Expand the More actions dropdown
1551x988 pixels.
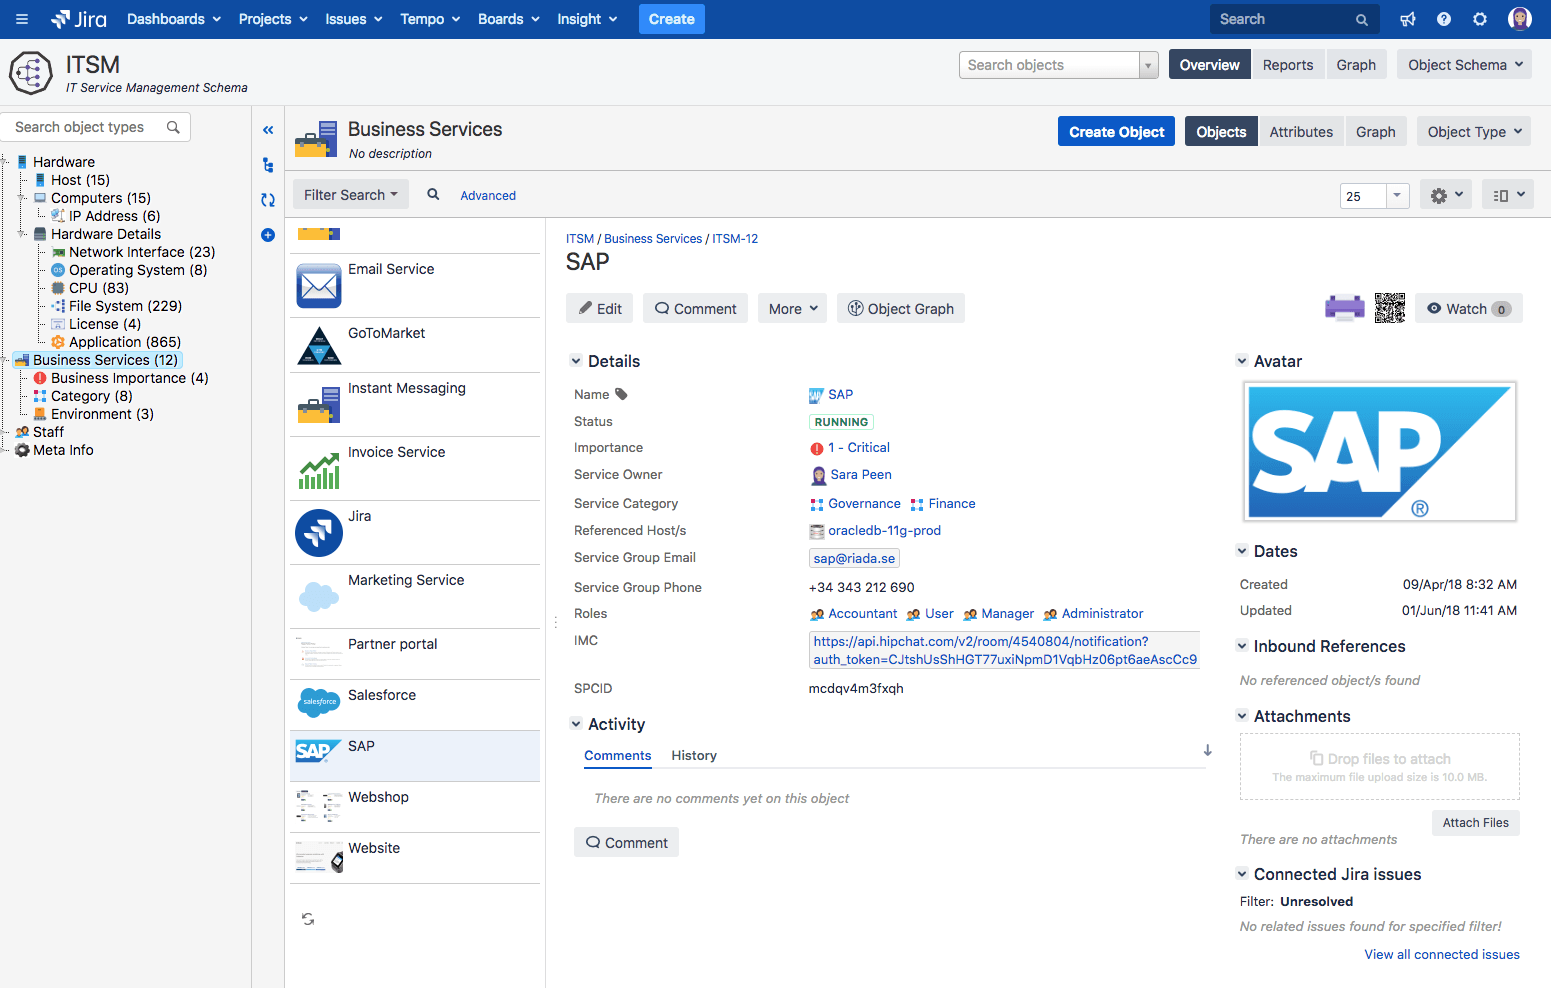793,309
